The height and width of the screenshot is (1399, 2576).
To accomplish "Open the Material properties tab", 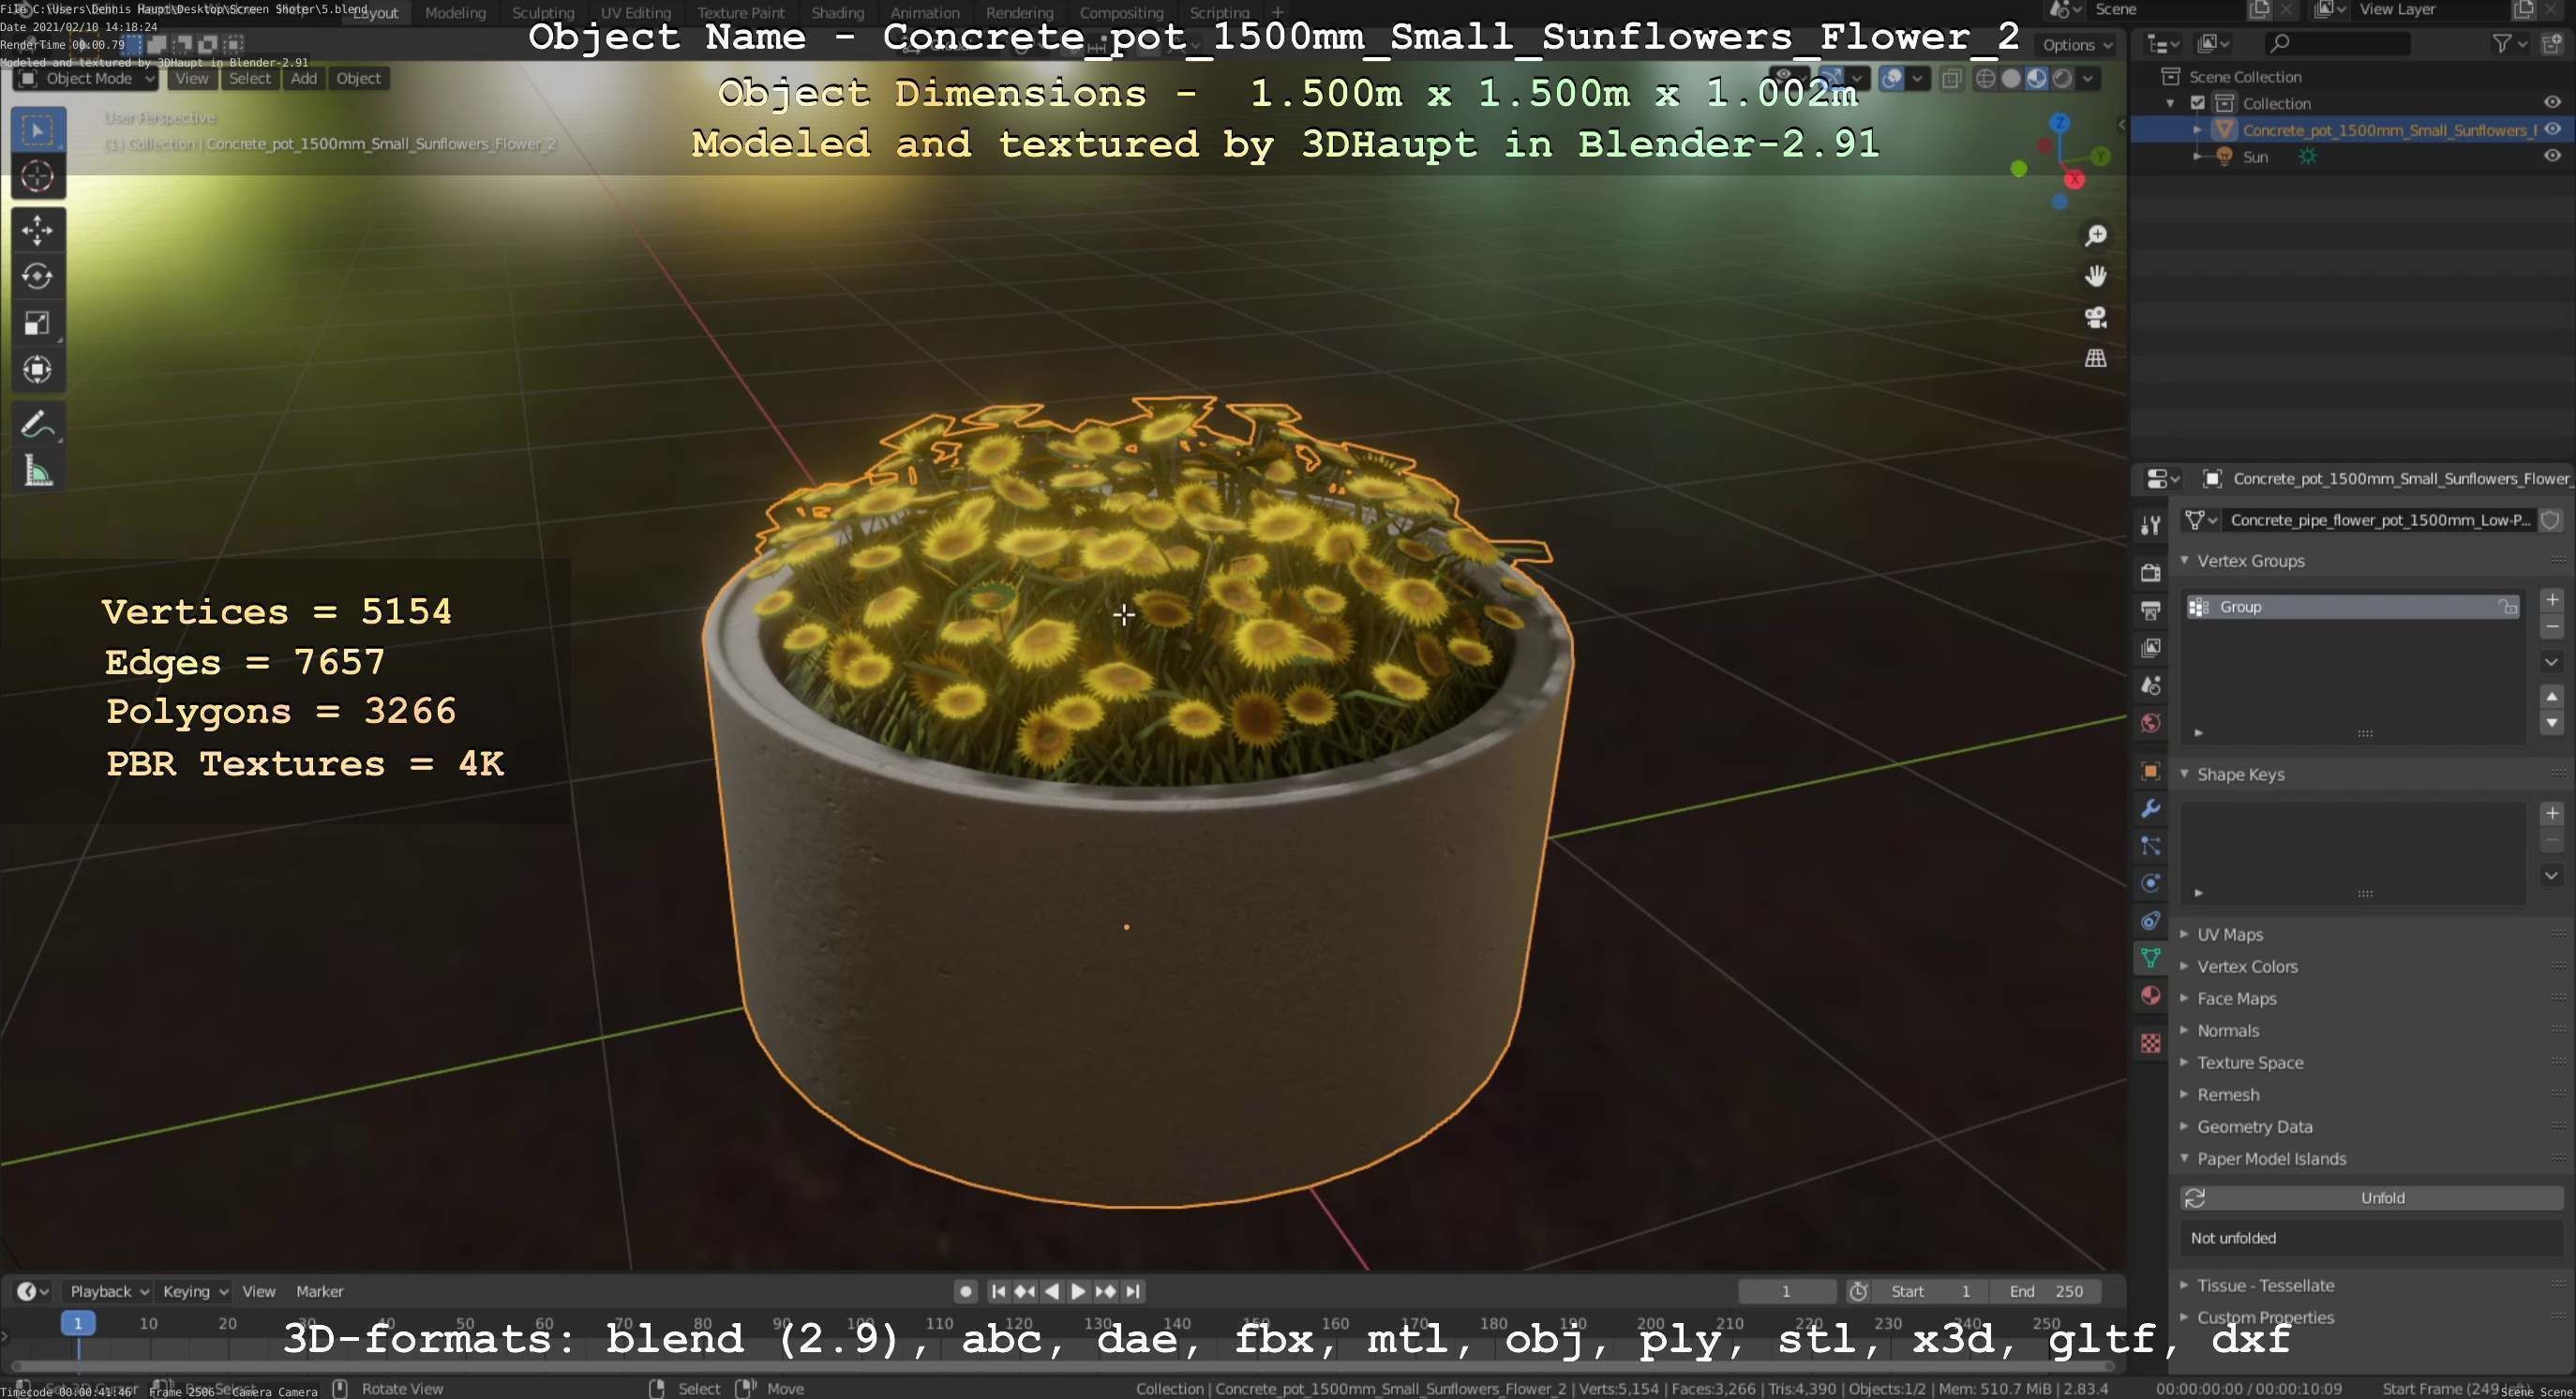I will pos(2150,995).
